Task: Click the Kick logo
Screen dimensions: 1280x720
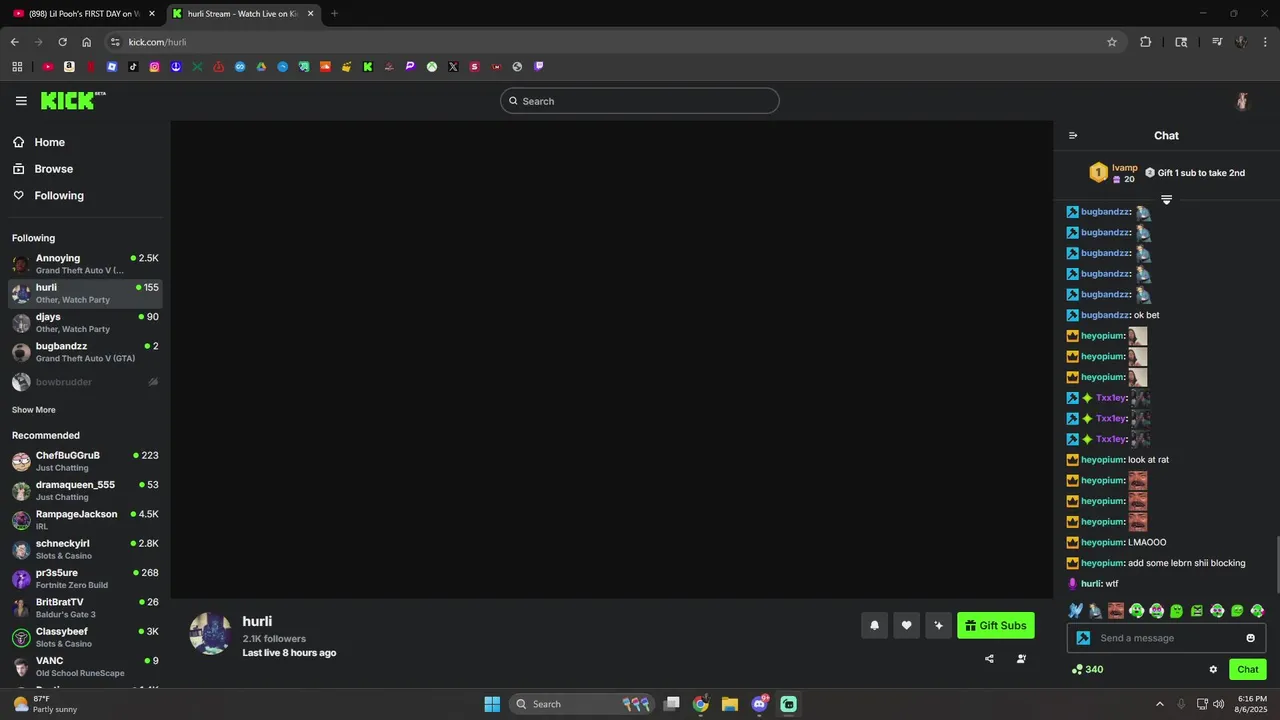Action: pyautogui.click(x=73, y=100)
